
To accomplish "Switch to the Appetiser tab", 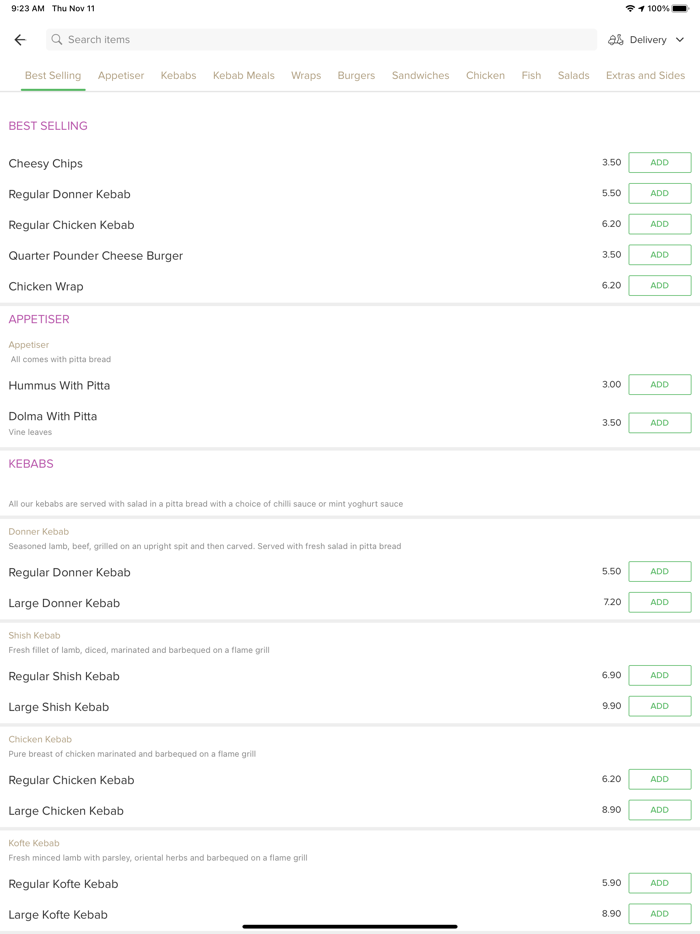I will [x=121, y=76].
